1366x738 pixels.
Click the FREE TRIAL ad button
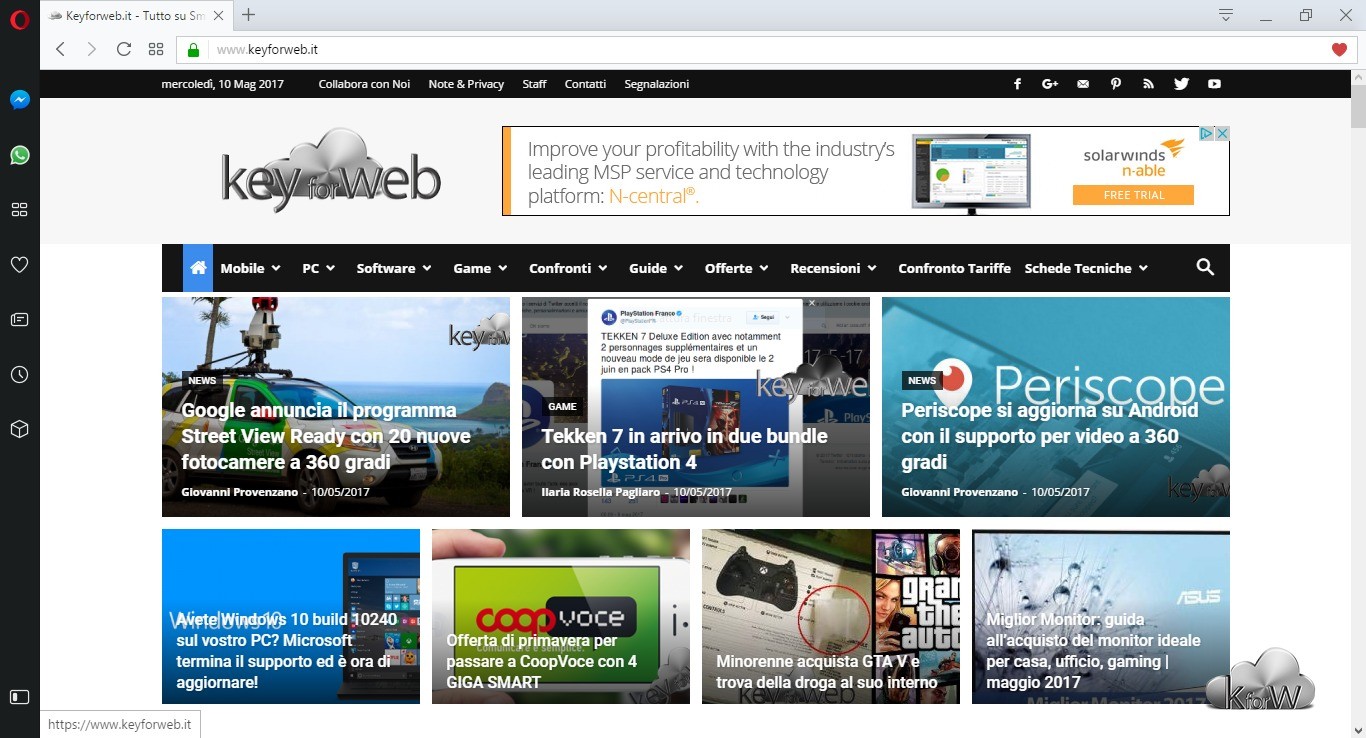point(1133,195)
